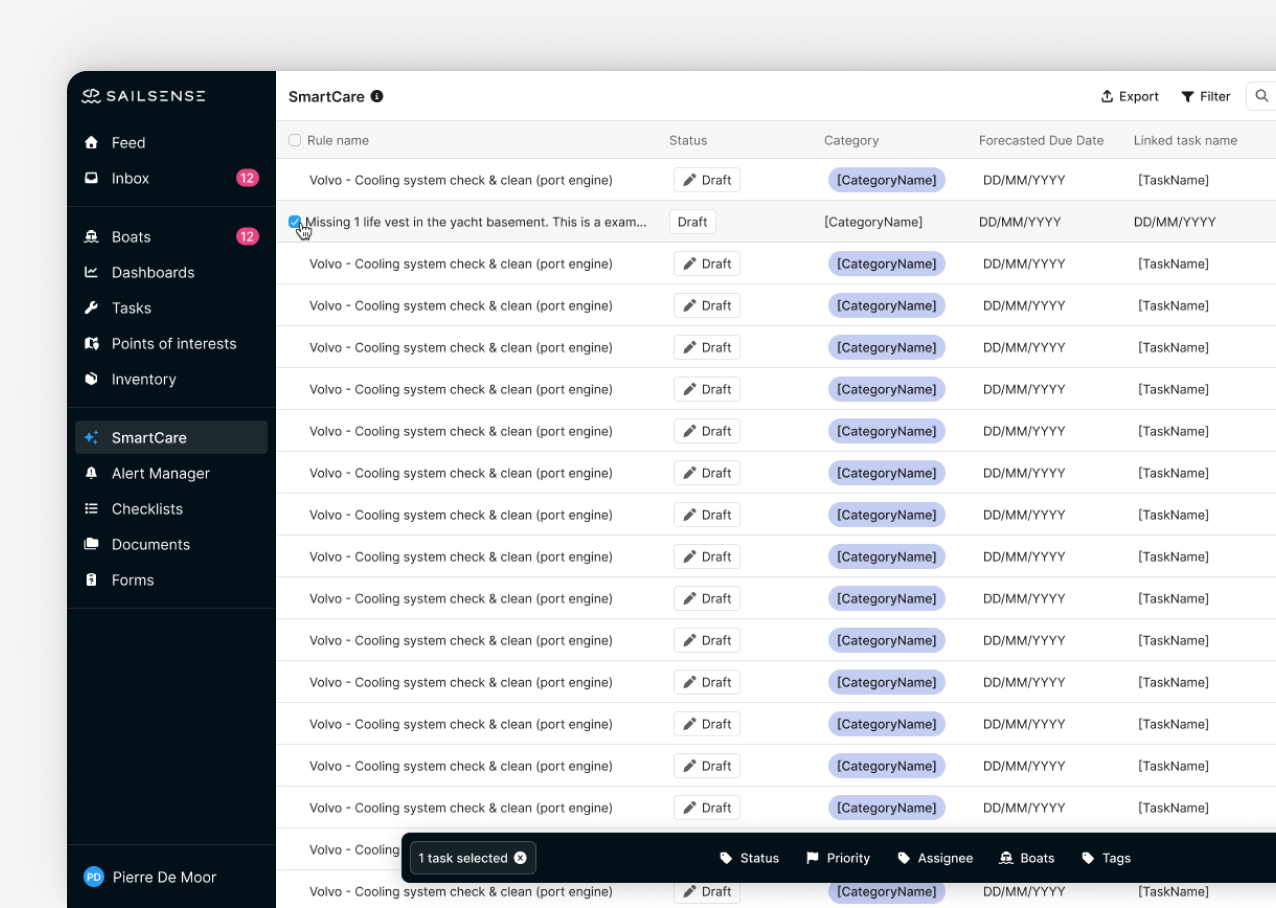Open the Alert Manager page

click(x=160, y=473)
